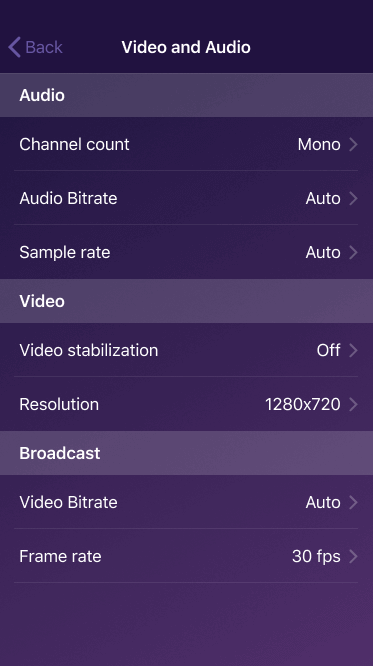Change the Mono channel value
Screen dimensions: 373x666
(319, 144)
